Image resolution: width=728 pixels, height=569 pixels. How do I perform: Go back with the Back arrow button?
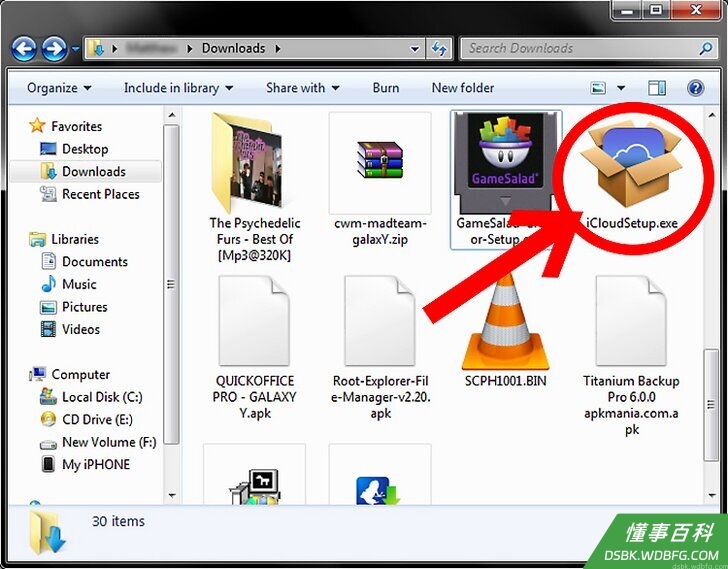point(24,48)
